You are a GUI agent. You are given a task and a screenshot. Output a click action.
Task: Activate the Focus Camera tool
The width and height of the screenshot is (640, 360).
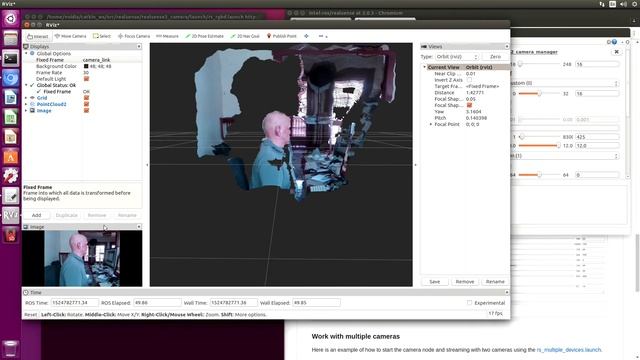(134, 36)
